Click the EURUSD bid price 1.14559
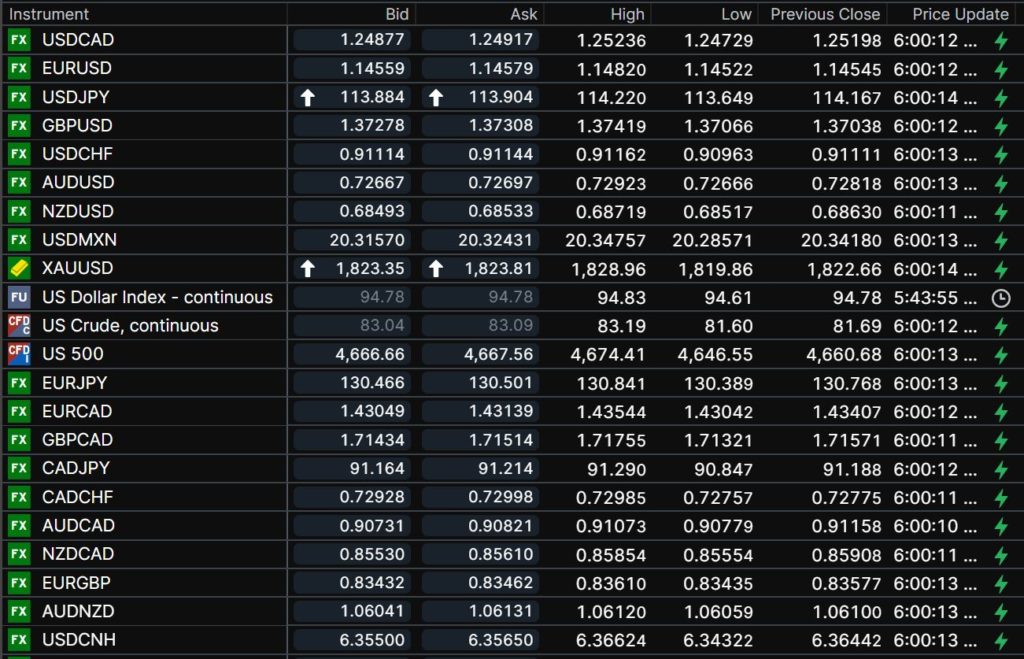This screenshot has height=659, width=1024. coord(371,69)
